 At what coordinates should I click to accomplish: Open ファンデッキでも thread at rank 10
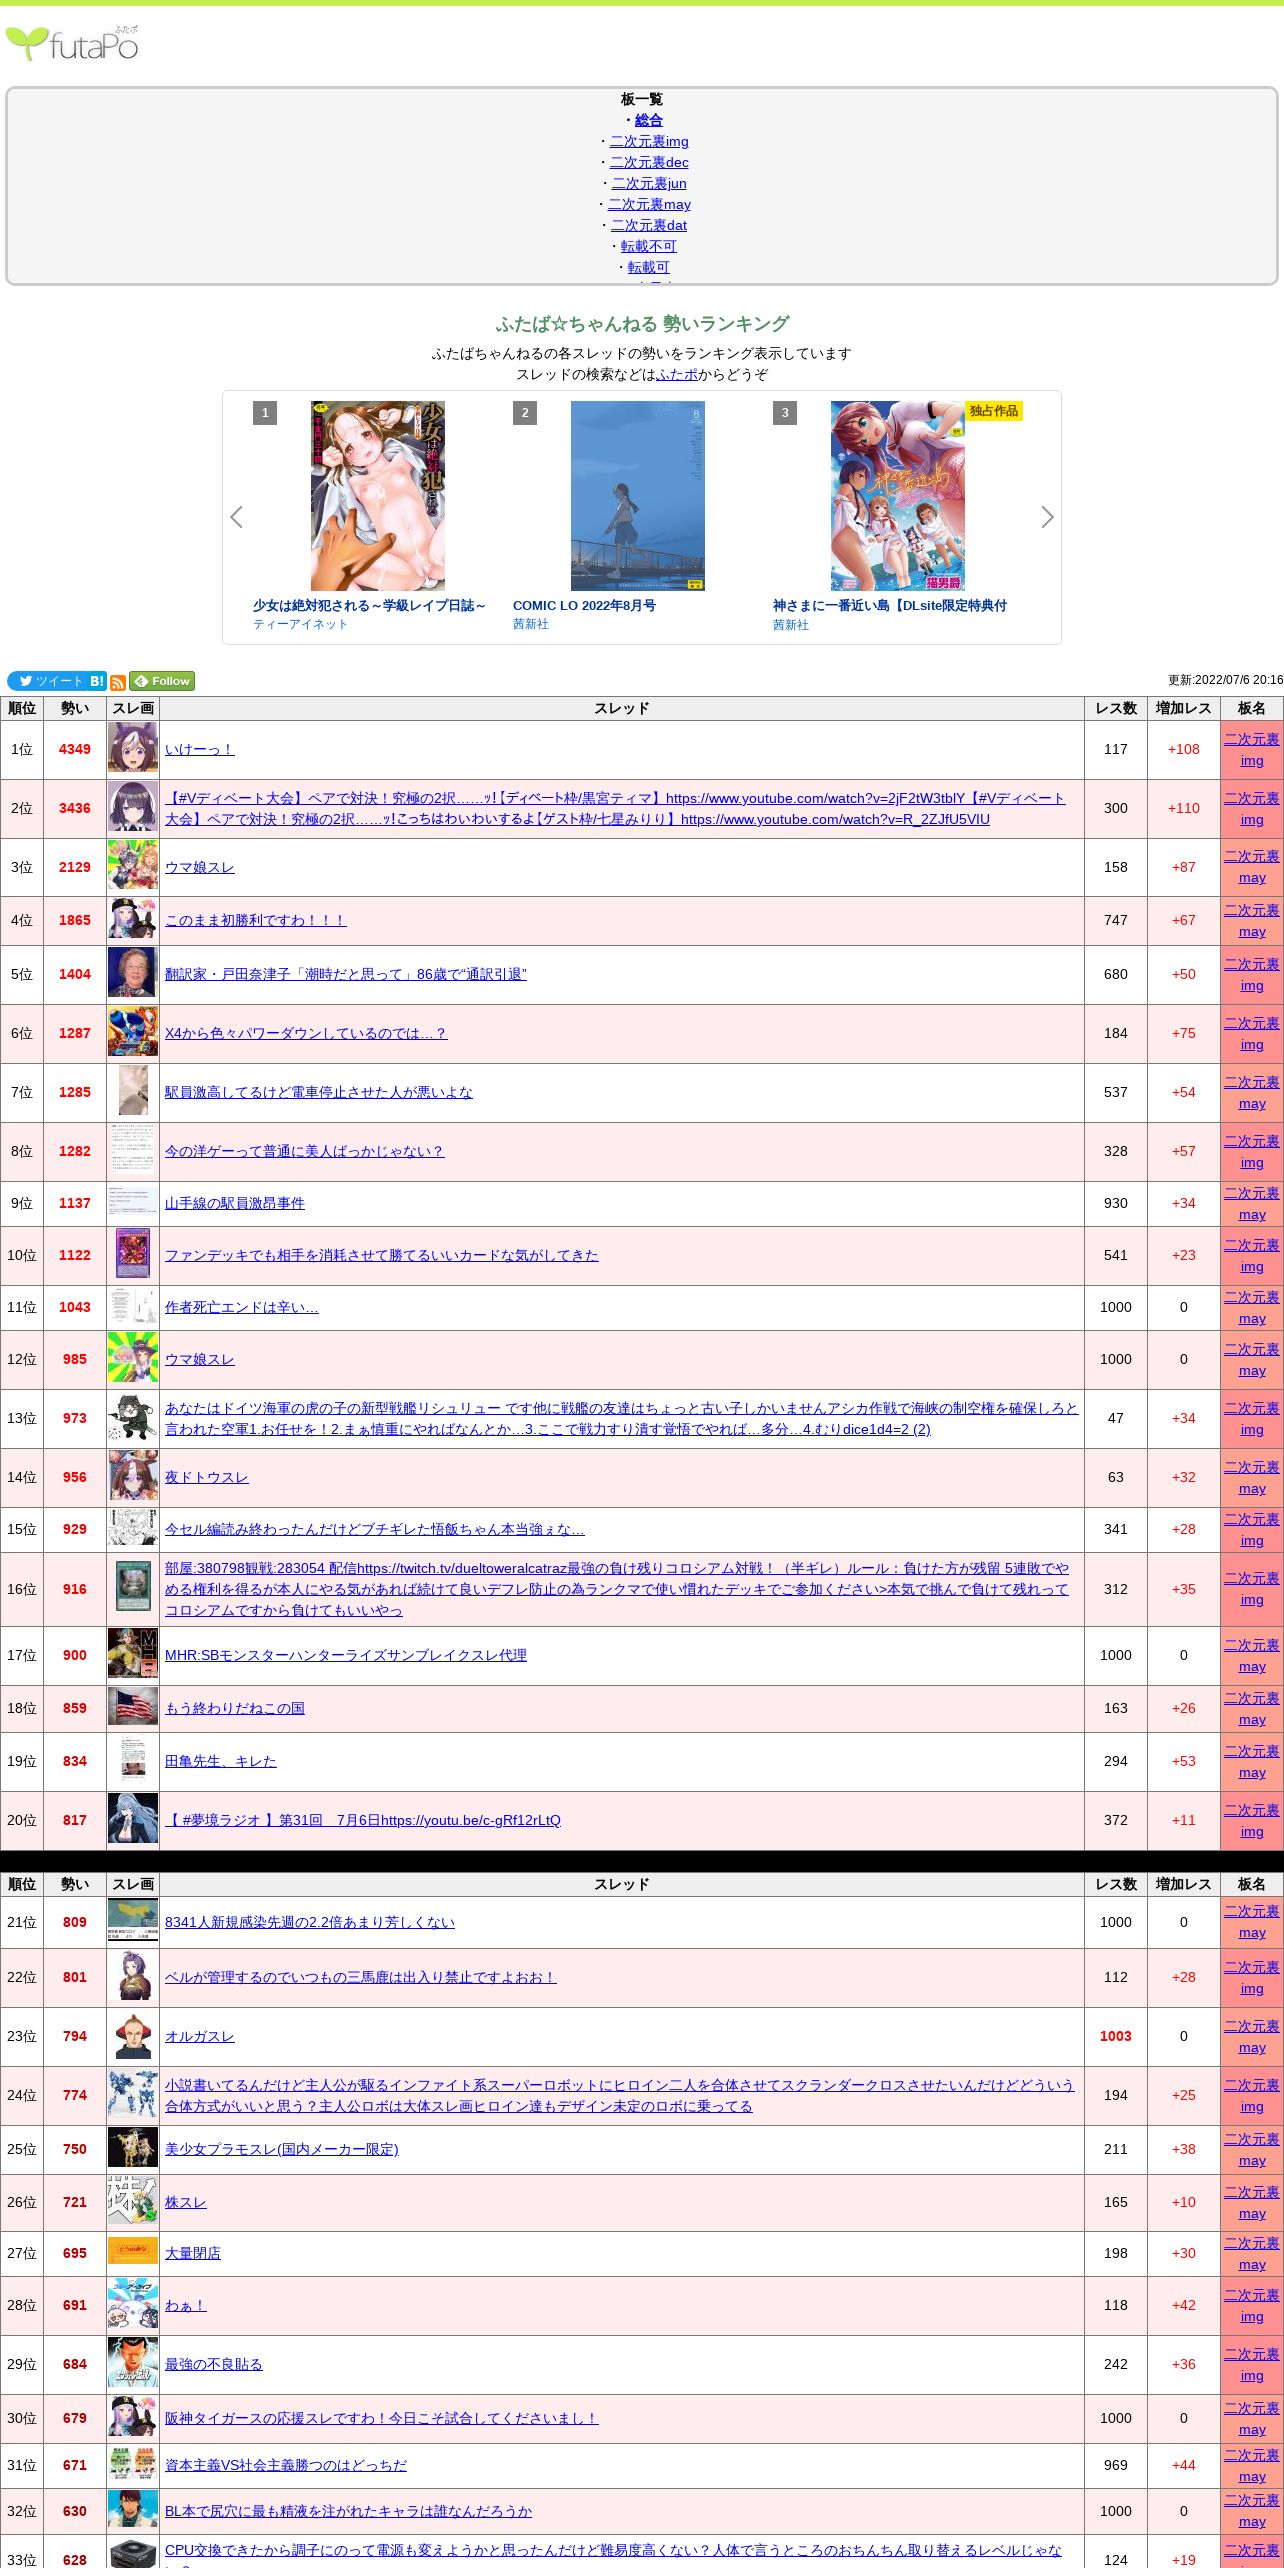click(382, 1255)
